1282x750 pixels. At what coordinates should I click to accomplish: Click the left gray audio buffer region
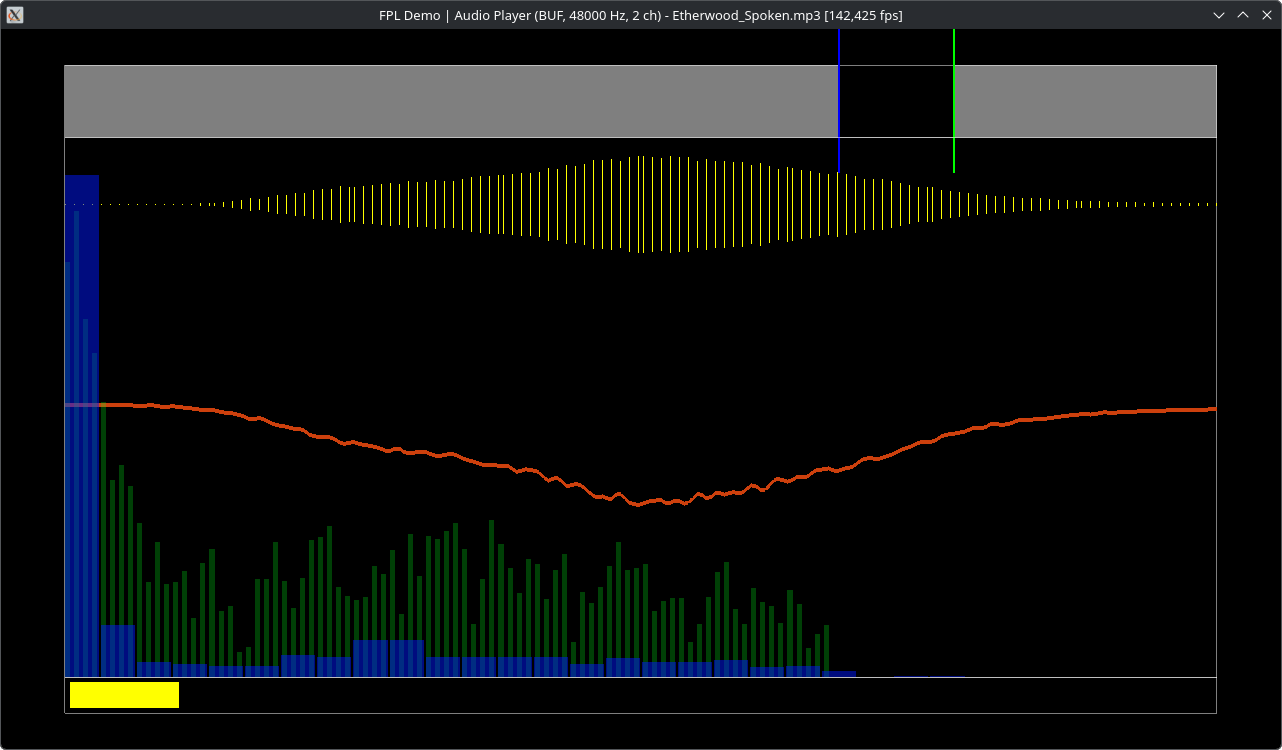[451, 101]
